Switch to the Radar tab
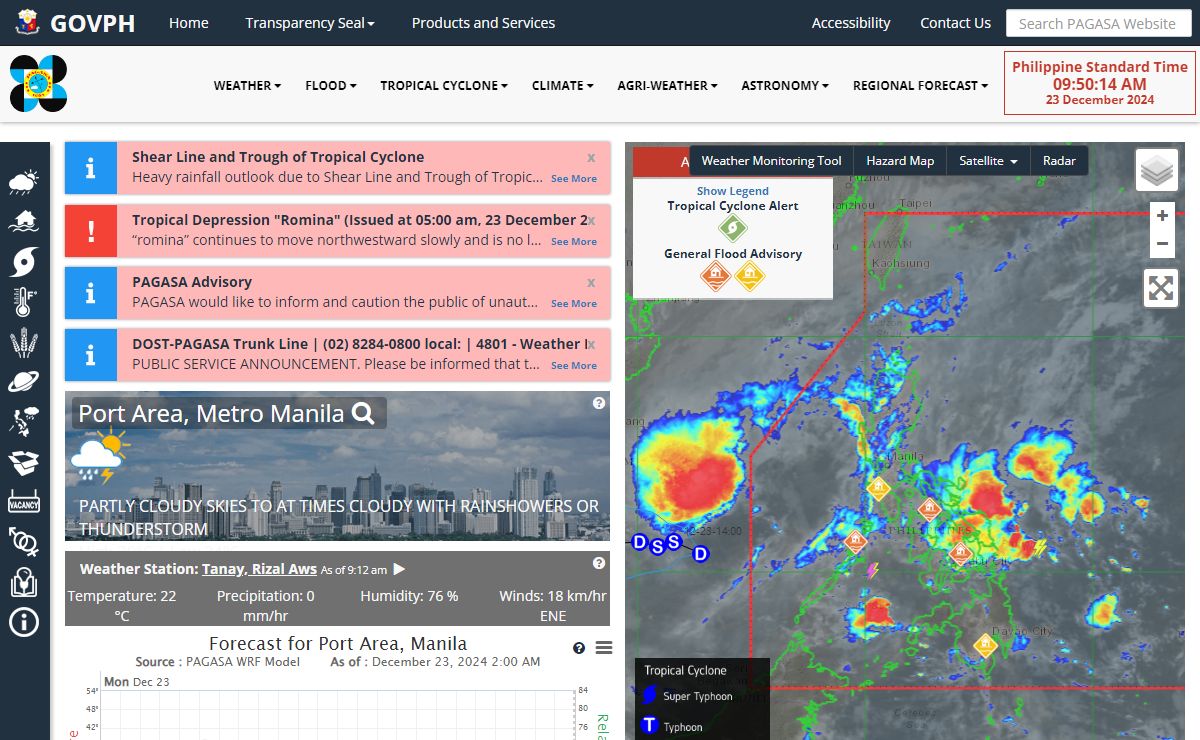 coord(1059,161)
